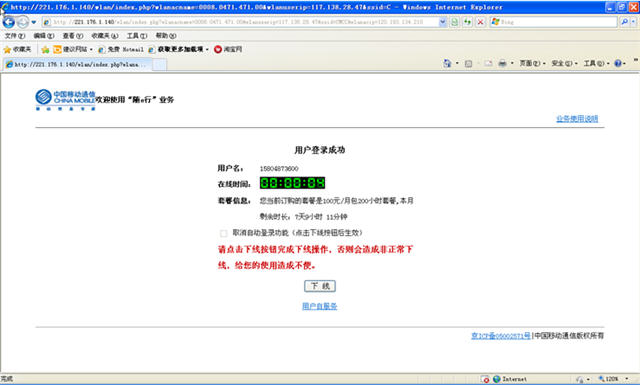The width and height of the screenshot is (640, 385).
Task: Click the Read Mail envelope icon
Action: pyautogui.click(x=488, y=63)
